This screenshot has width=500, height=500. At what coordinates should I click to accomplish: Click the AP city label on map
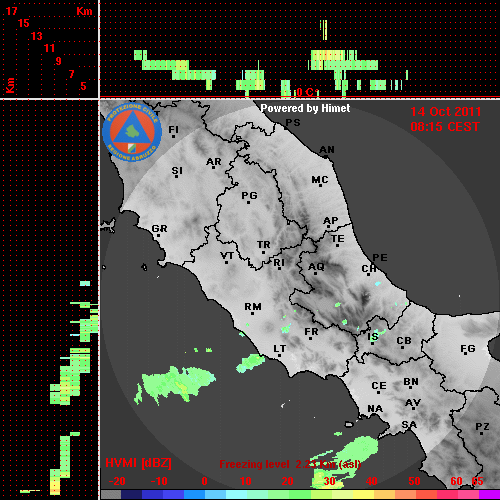(330, 220)
